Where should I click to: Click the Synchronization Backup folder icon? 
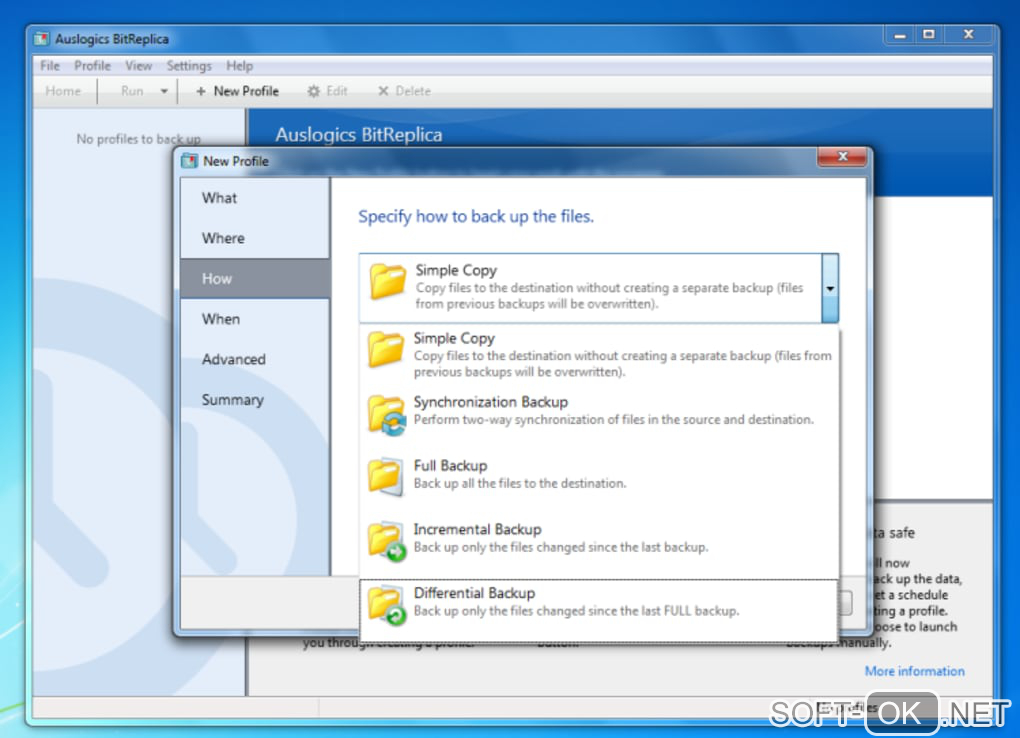coord(386,415)
